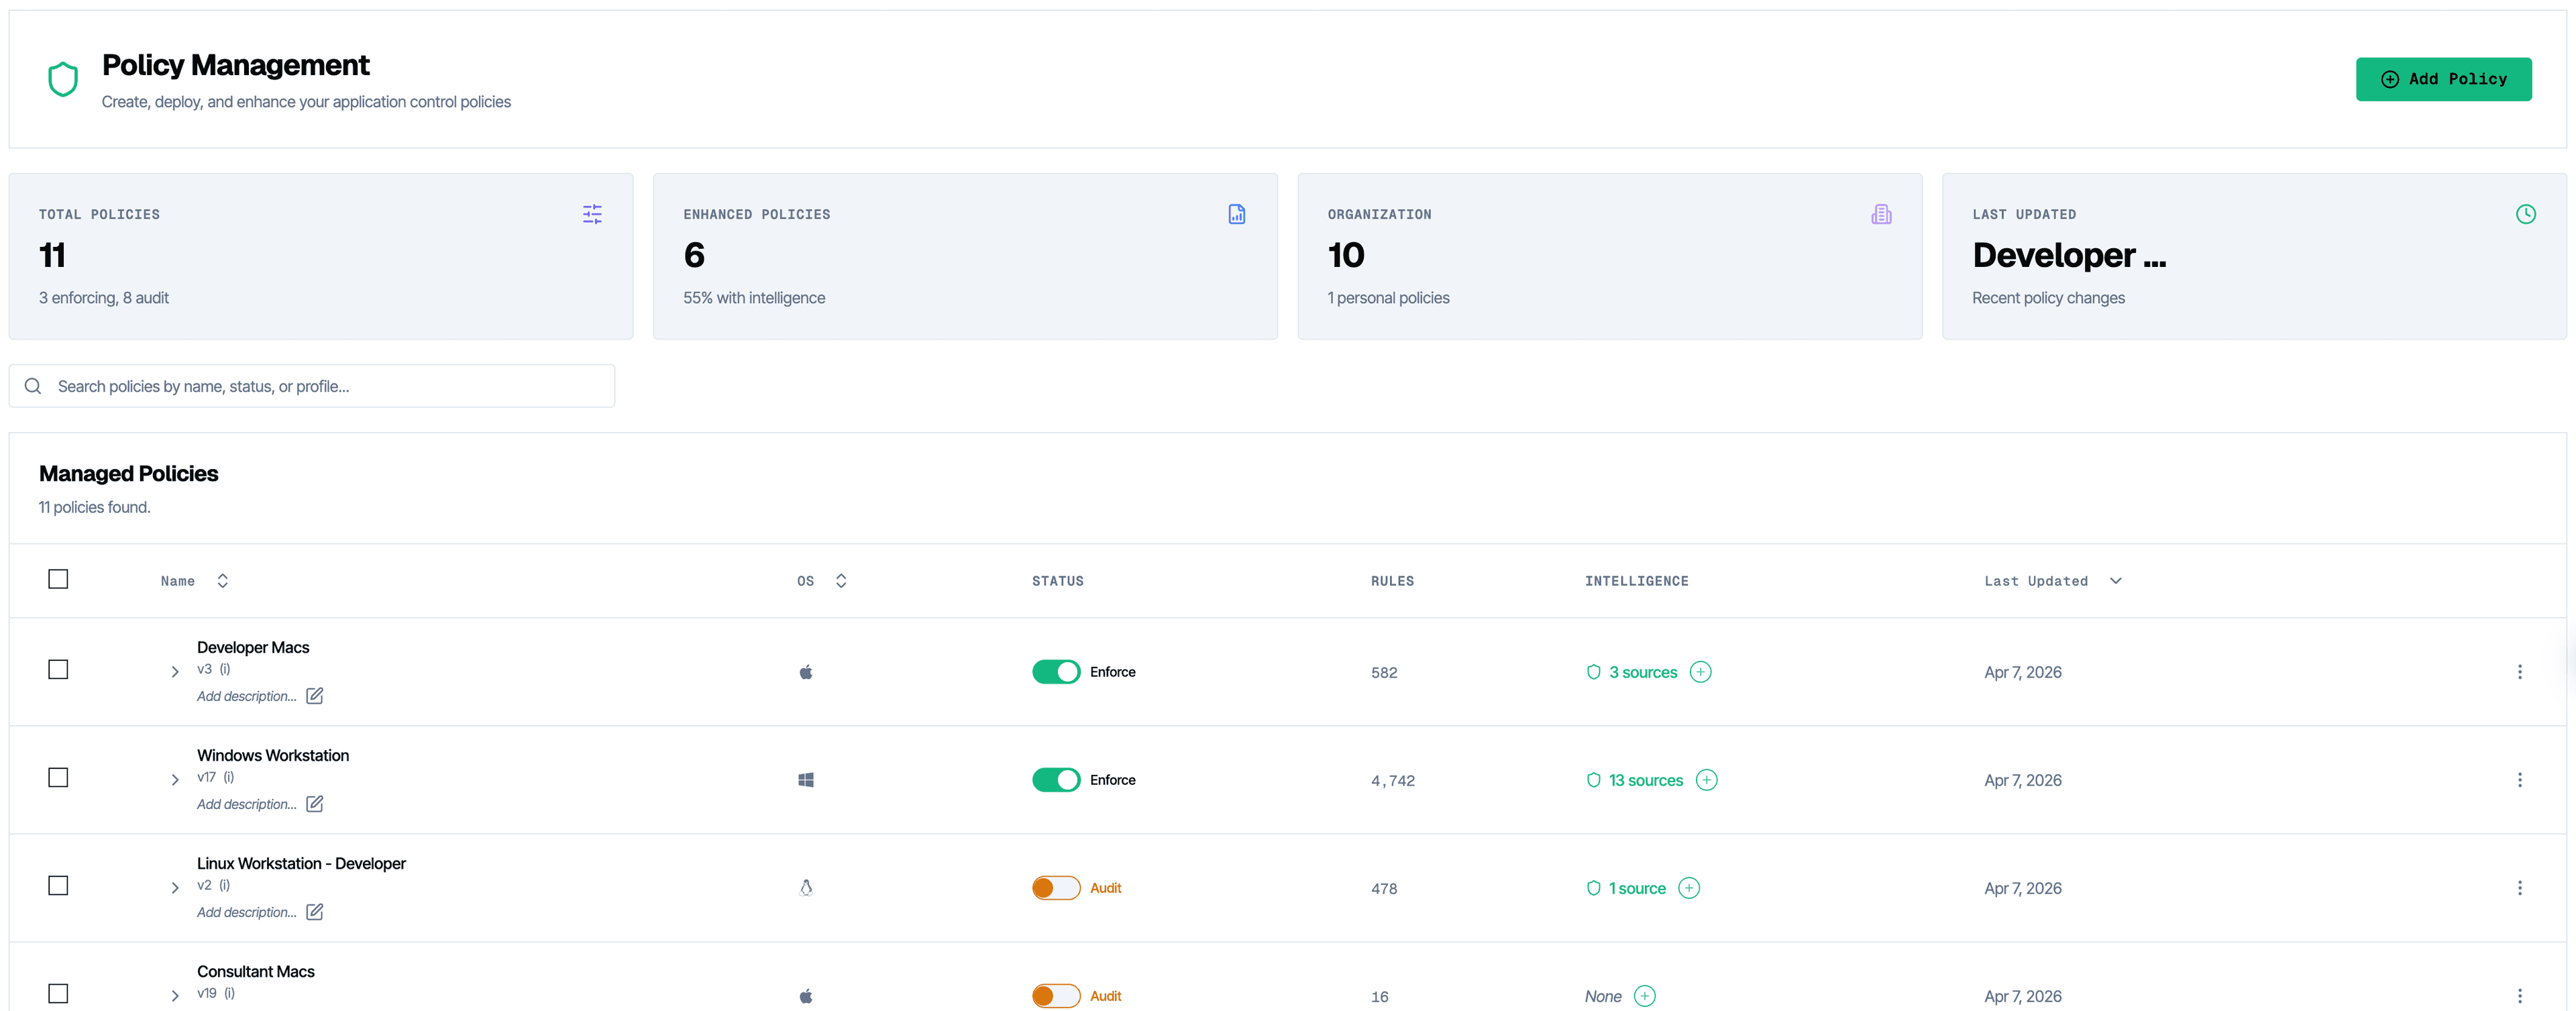Open the three-dot menu for Windows Workstation
The height and width of the screenshot is (1011, 2576).
2521,780
